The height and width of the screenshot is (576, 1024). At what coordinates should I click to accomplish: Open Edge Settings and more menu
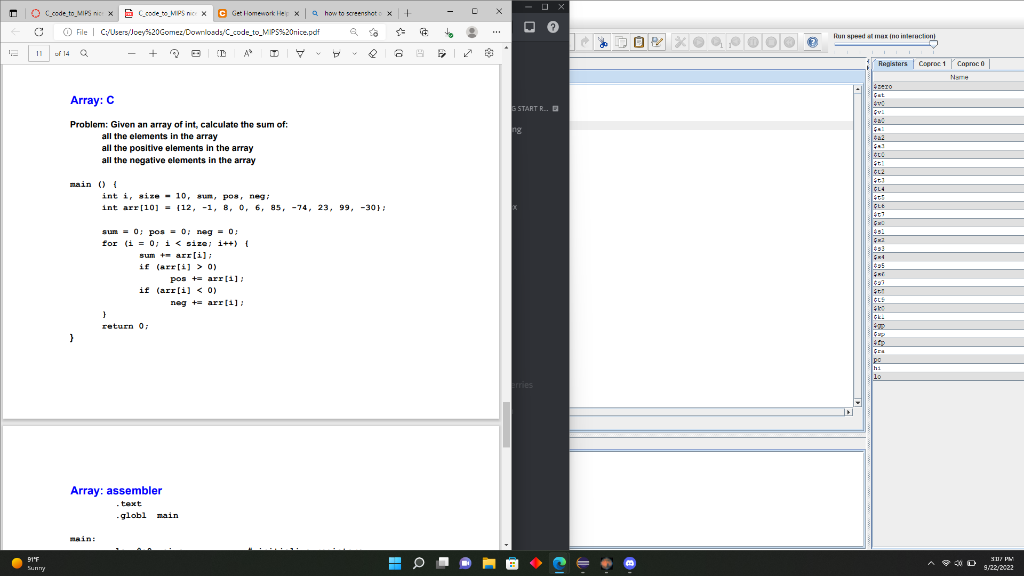point(497,31)
